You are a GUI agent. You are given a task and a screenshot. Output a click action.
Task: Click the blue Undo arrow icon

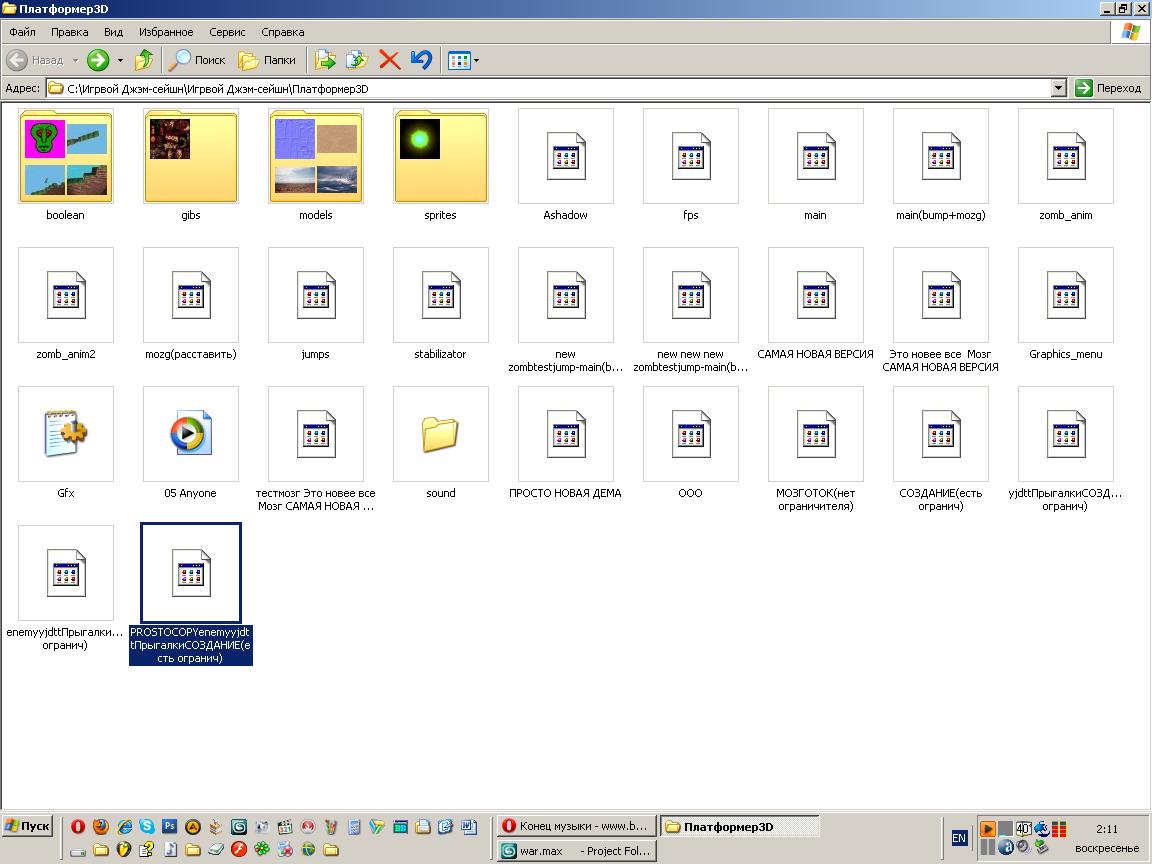click(x=421, y=61)
